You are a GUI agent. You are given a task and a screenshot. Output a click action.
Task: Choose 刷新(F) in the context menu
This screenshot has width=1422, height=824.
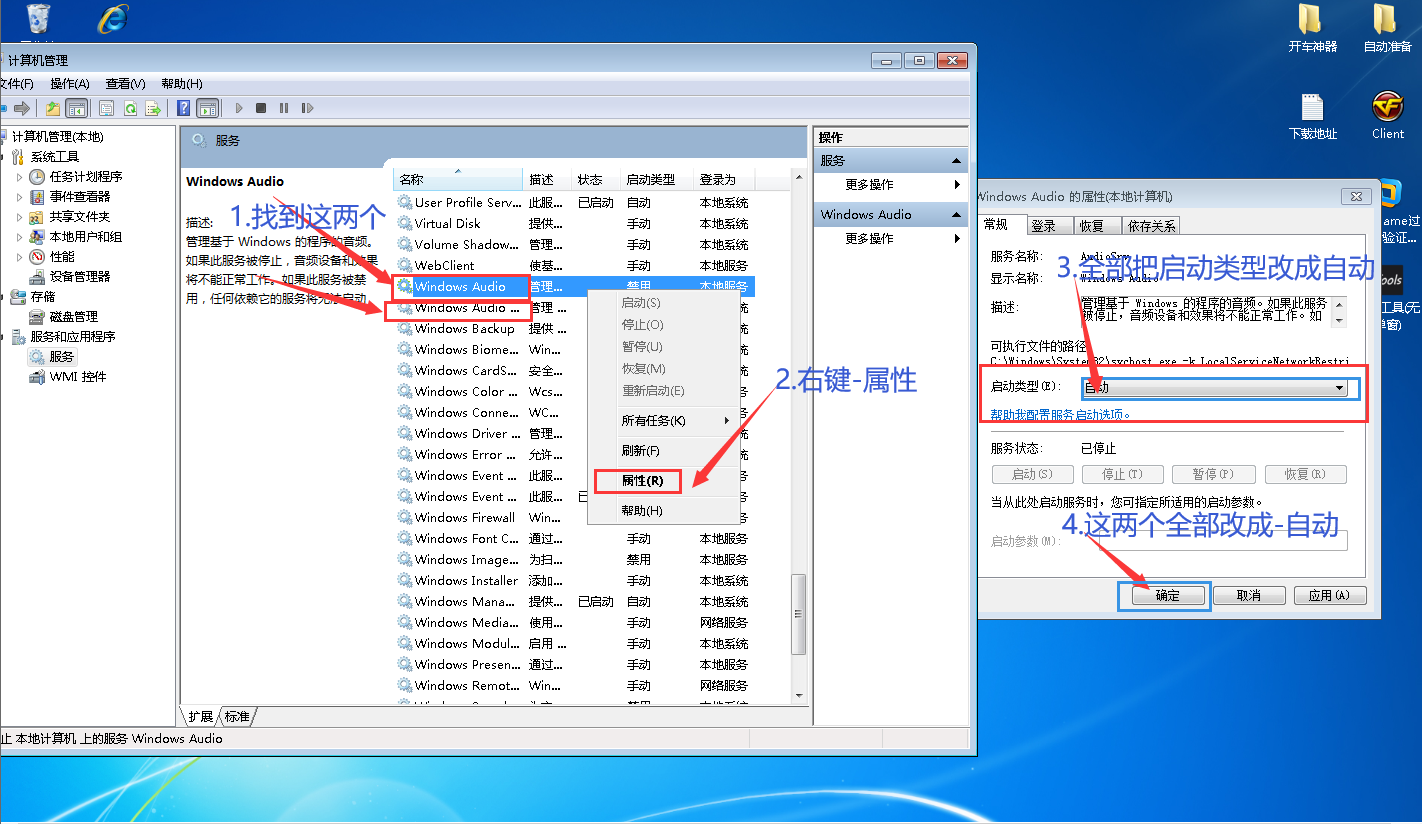coord(663,451)
